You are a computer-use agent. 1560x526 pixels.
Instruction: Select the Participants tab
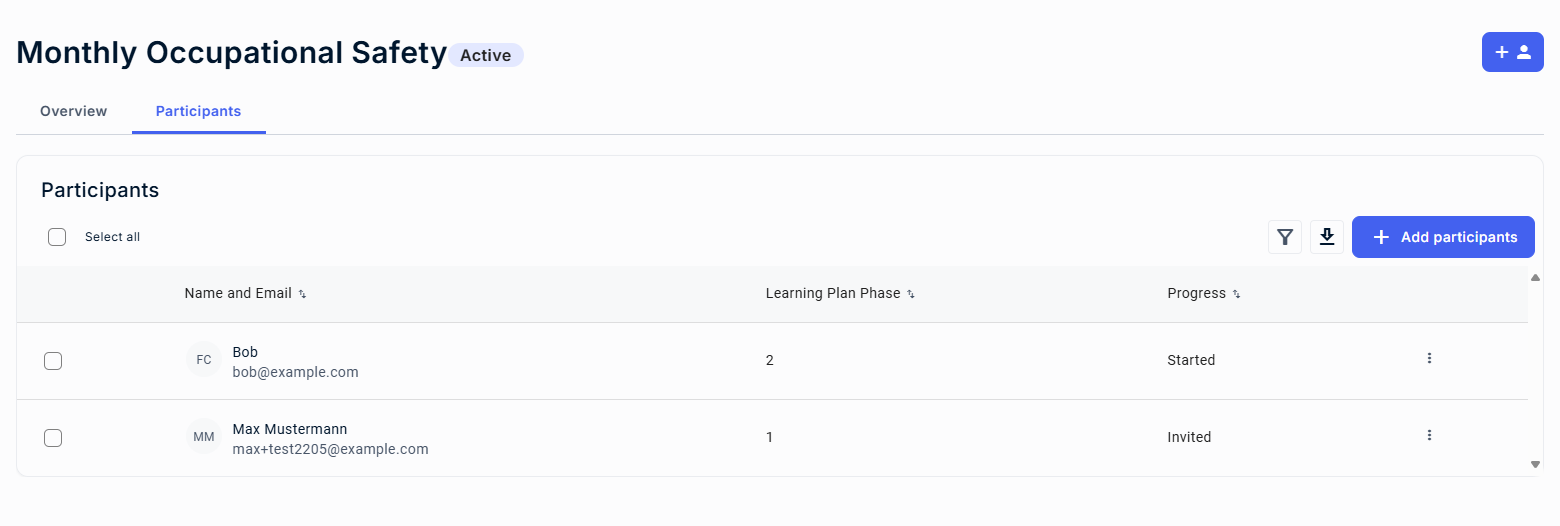(198, 111)
